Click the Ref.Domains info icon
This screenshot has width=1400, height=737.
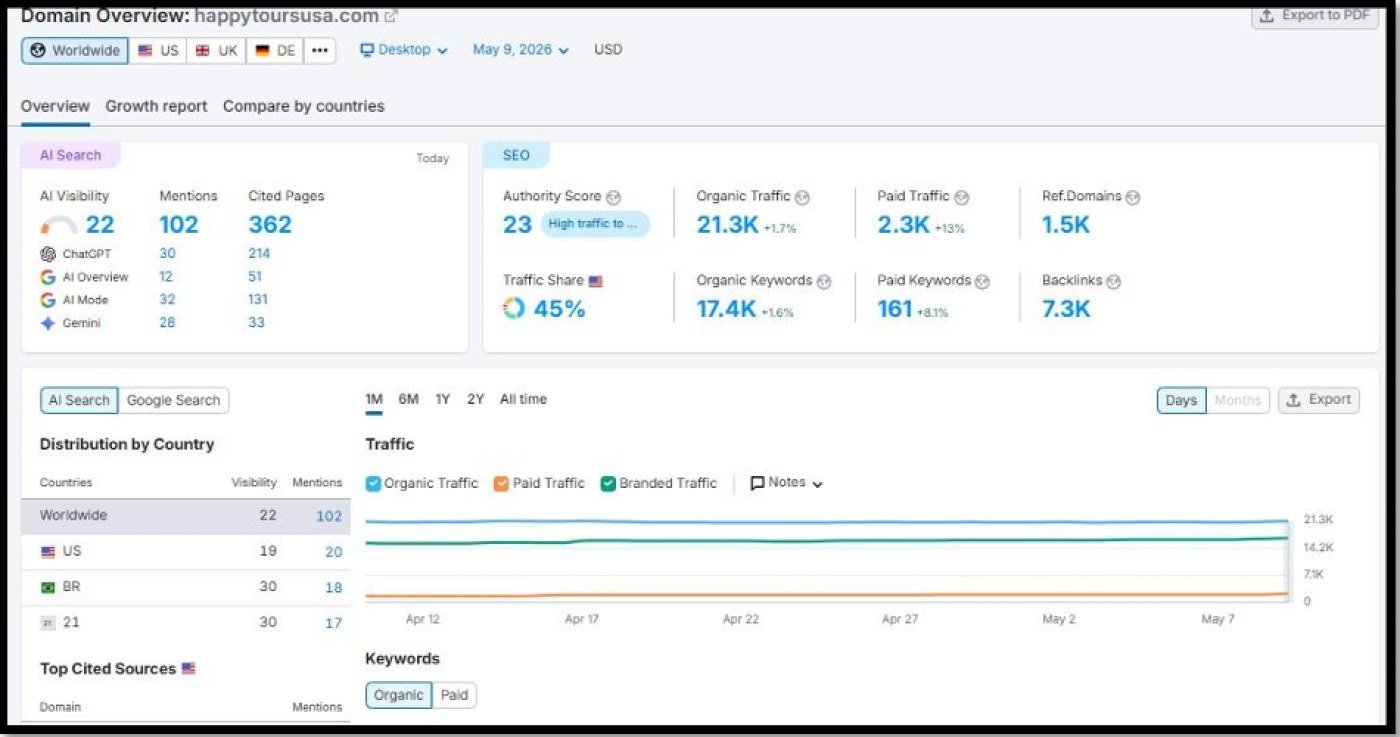point(1132,197)
